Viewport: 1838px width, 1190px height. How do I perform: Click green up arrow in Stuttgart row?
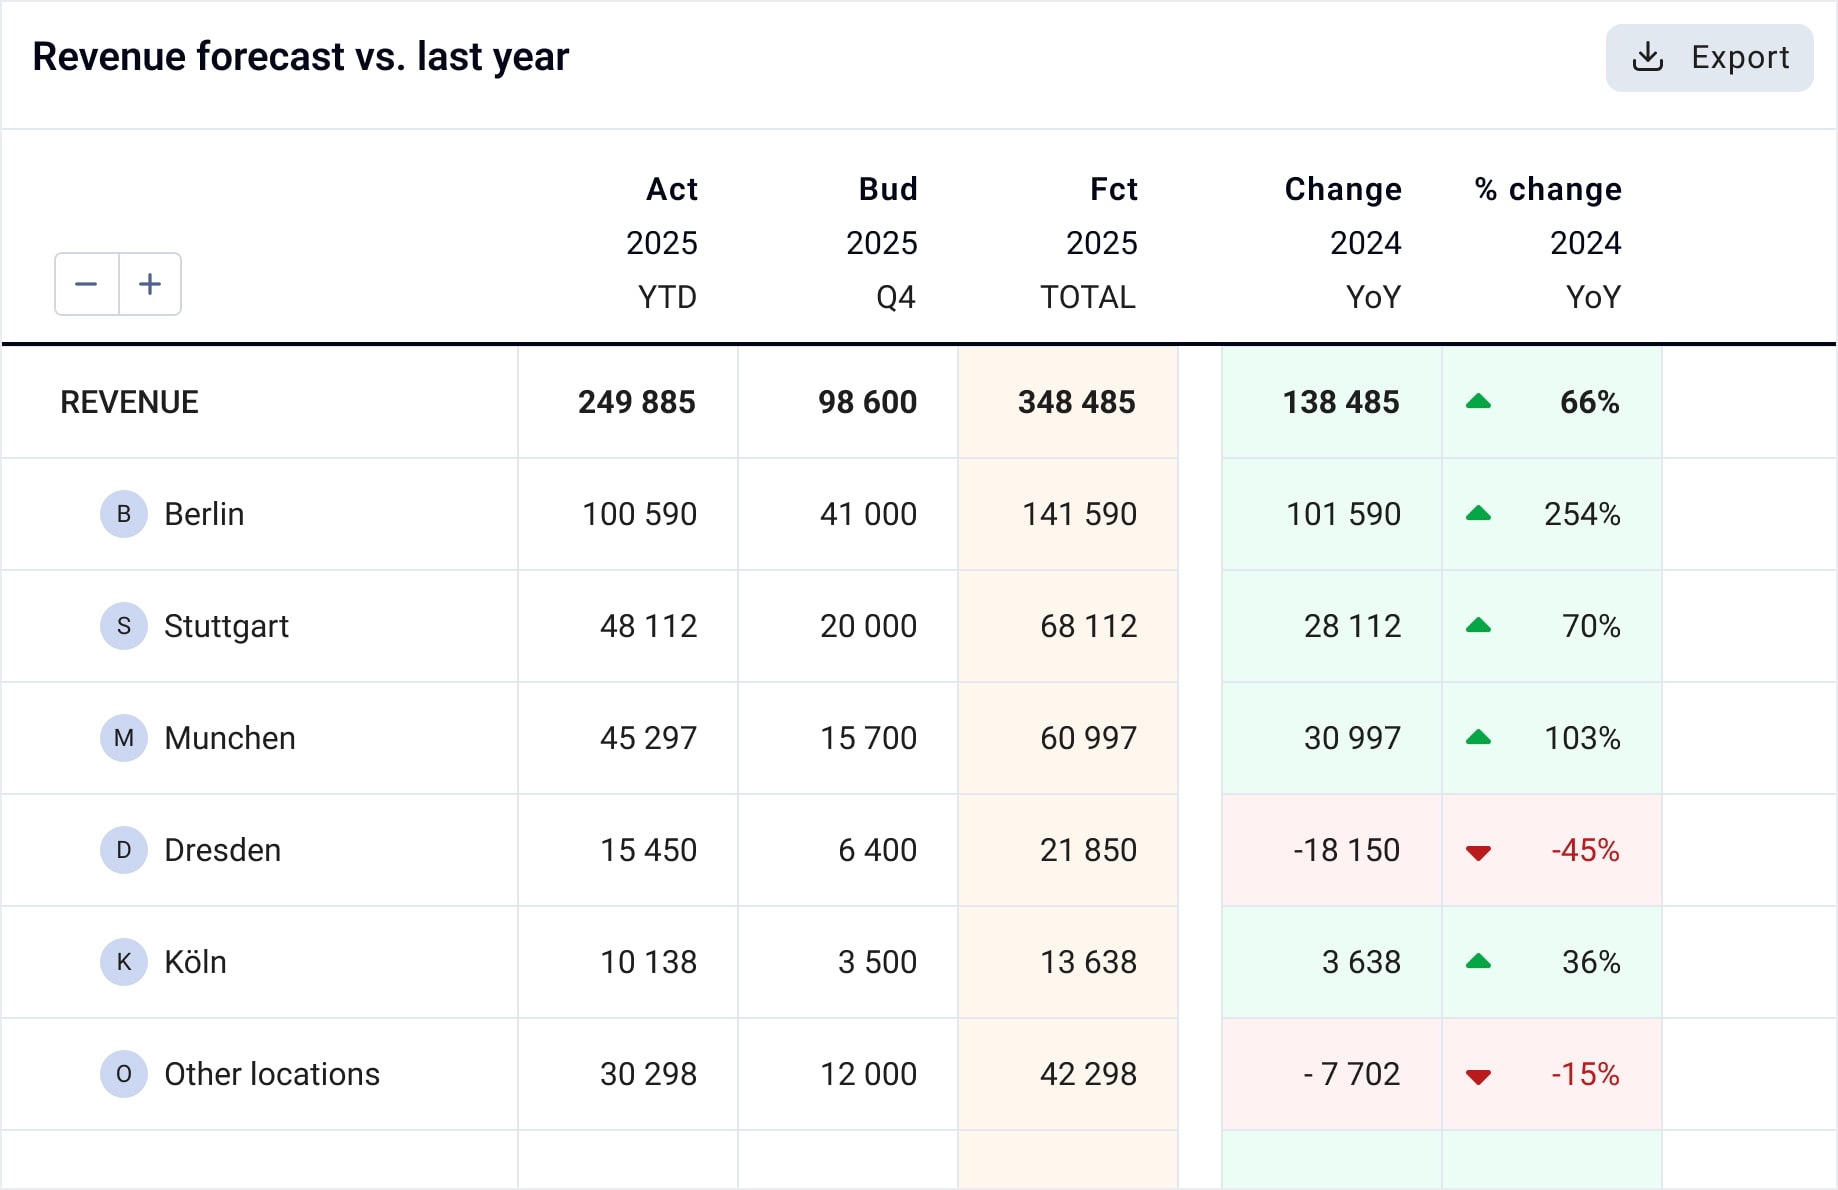[x=1478, y=626]
